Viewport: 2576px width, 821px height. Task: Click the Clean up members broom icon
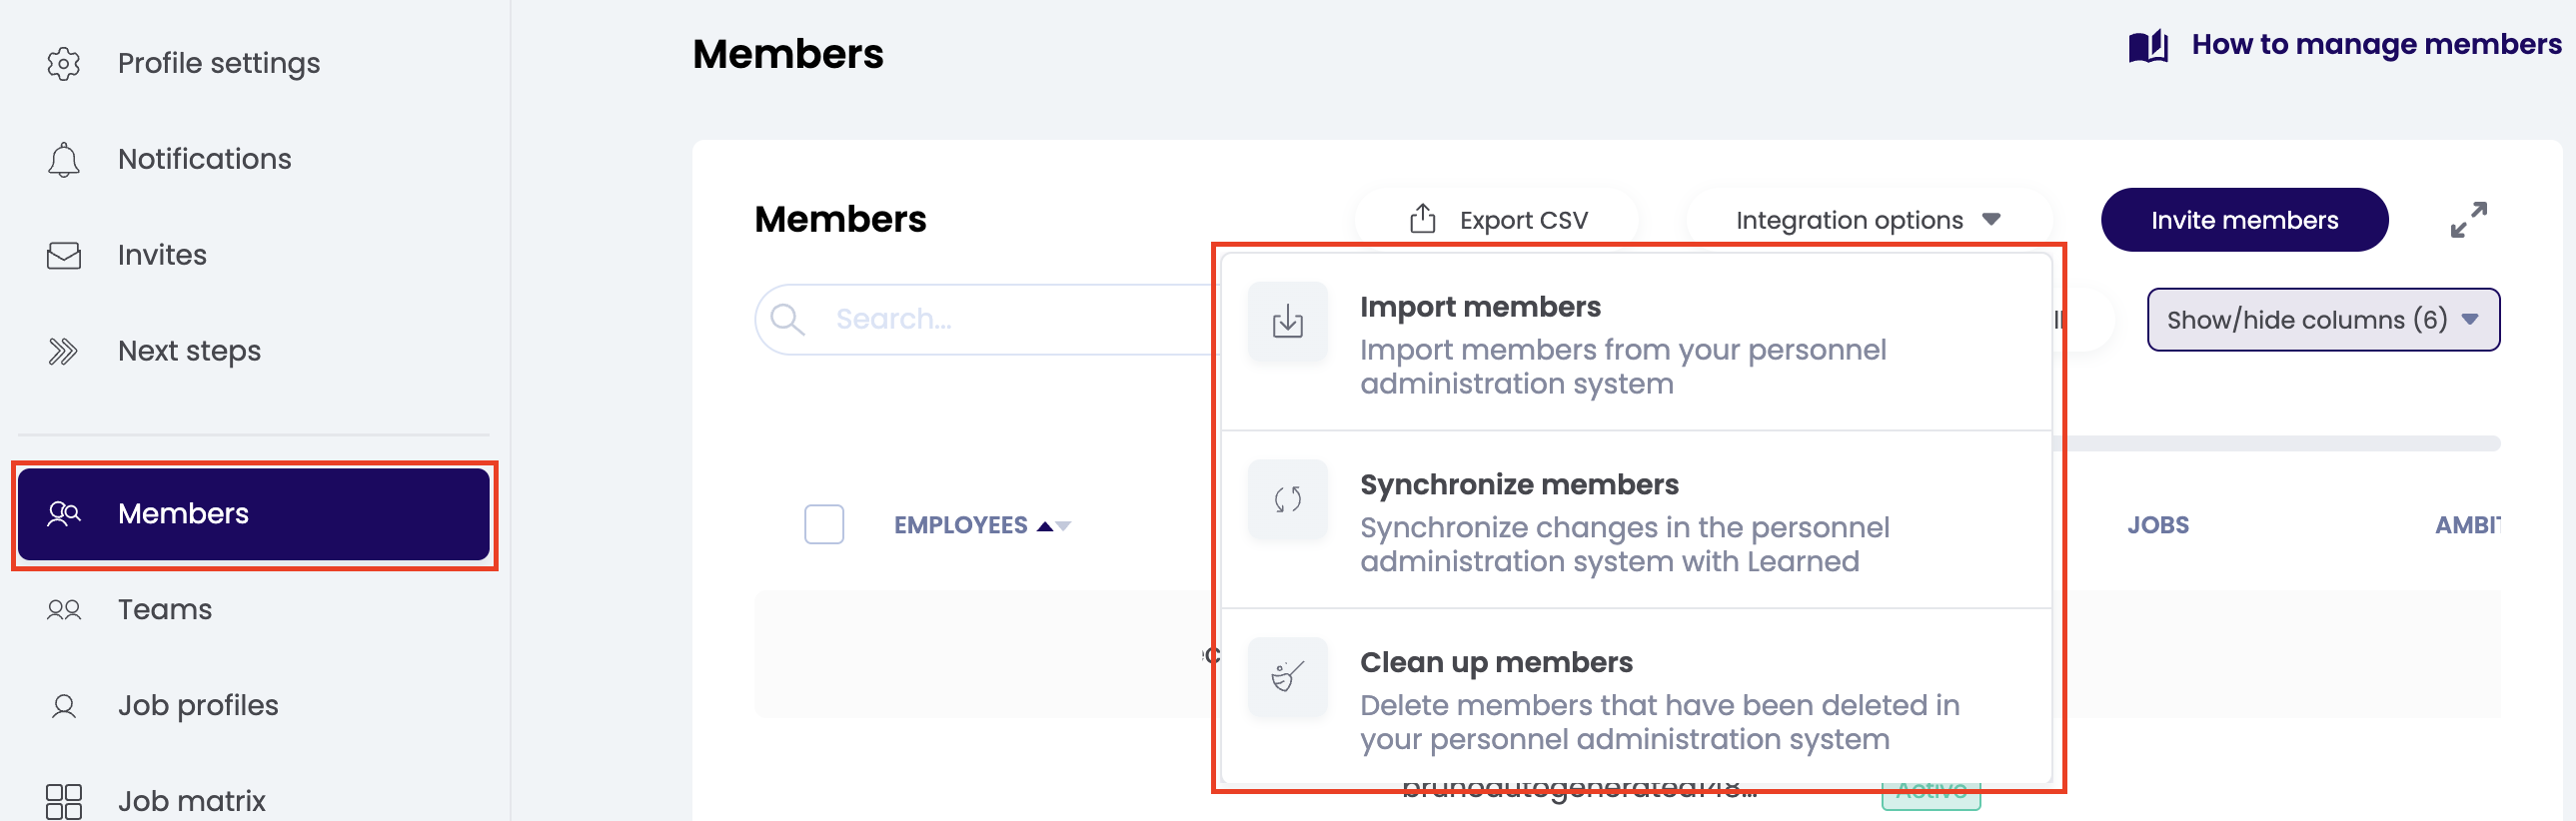tap(1287, 677)
